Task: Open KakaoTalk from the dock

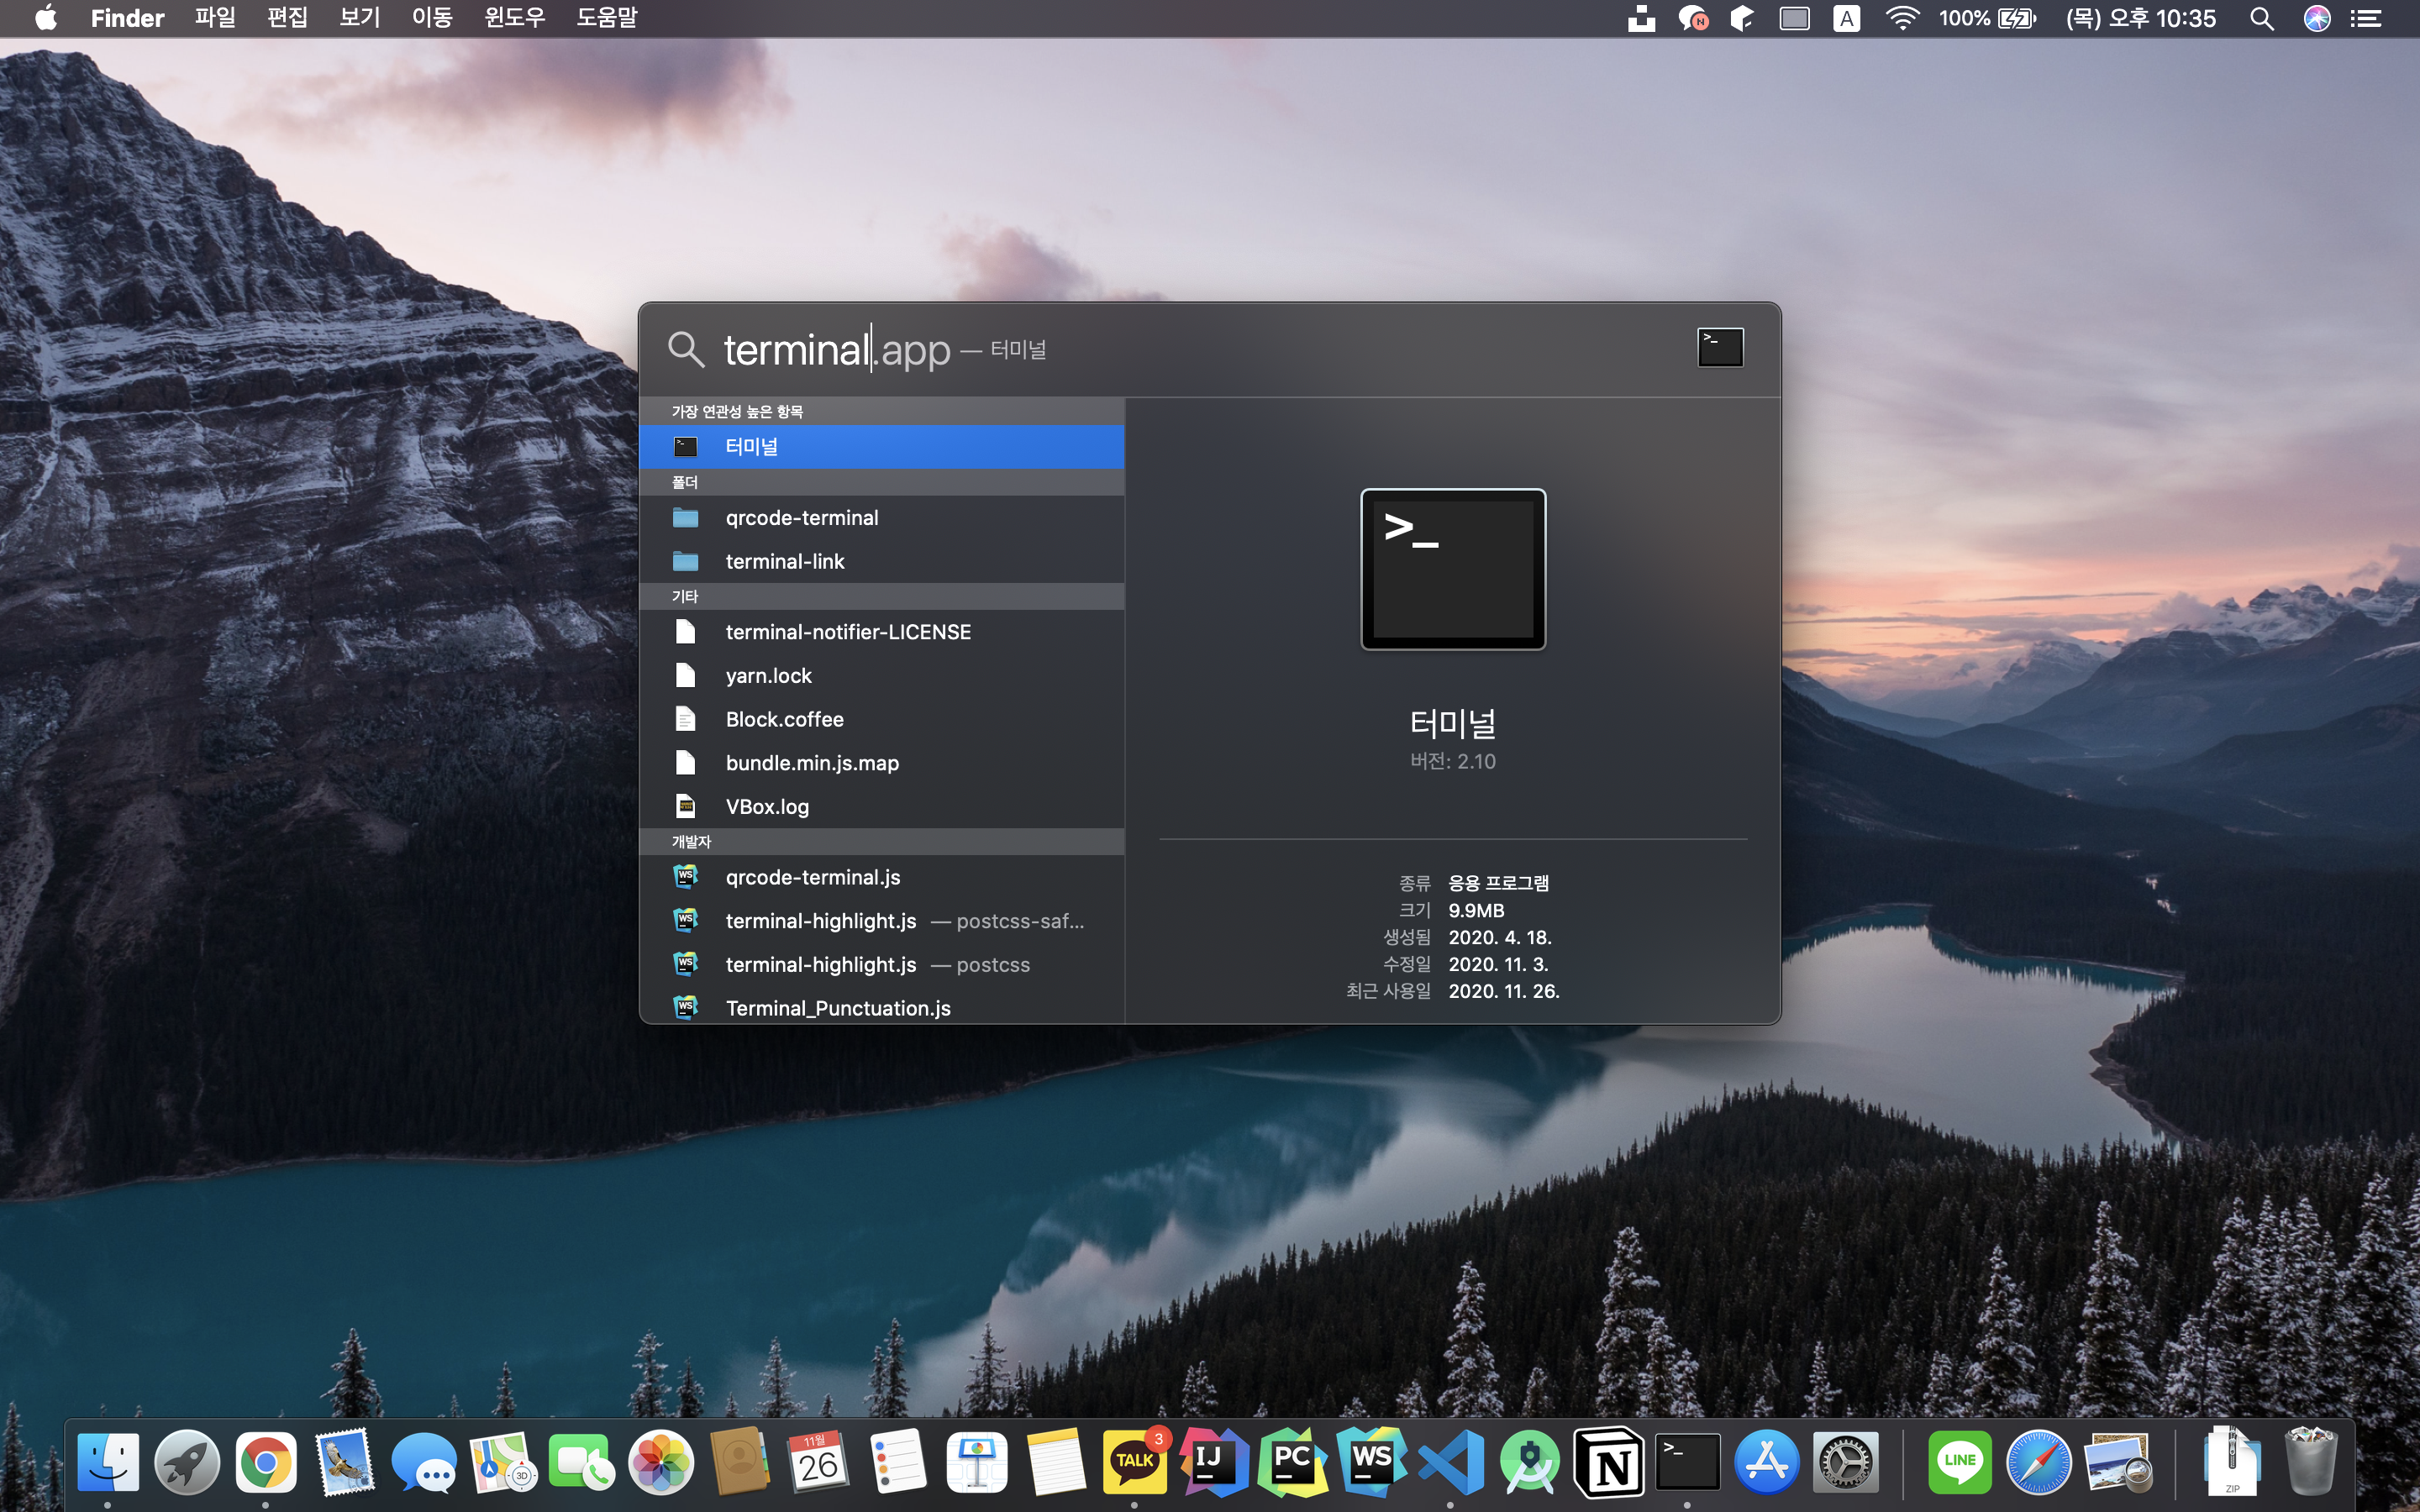Action: (x=1134, y=1462)
